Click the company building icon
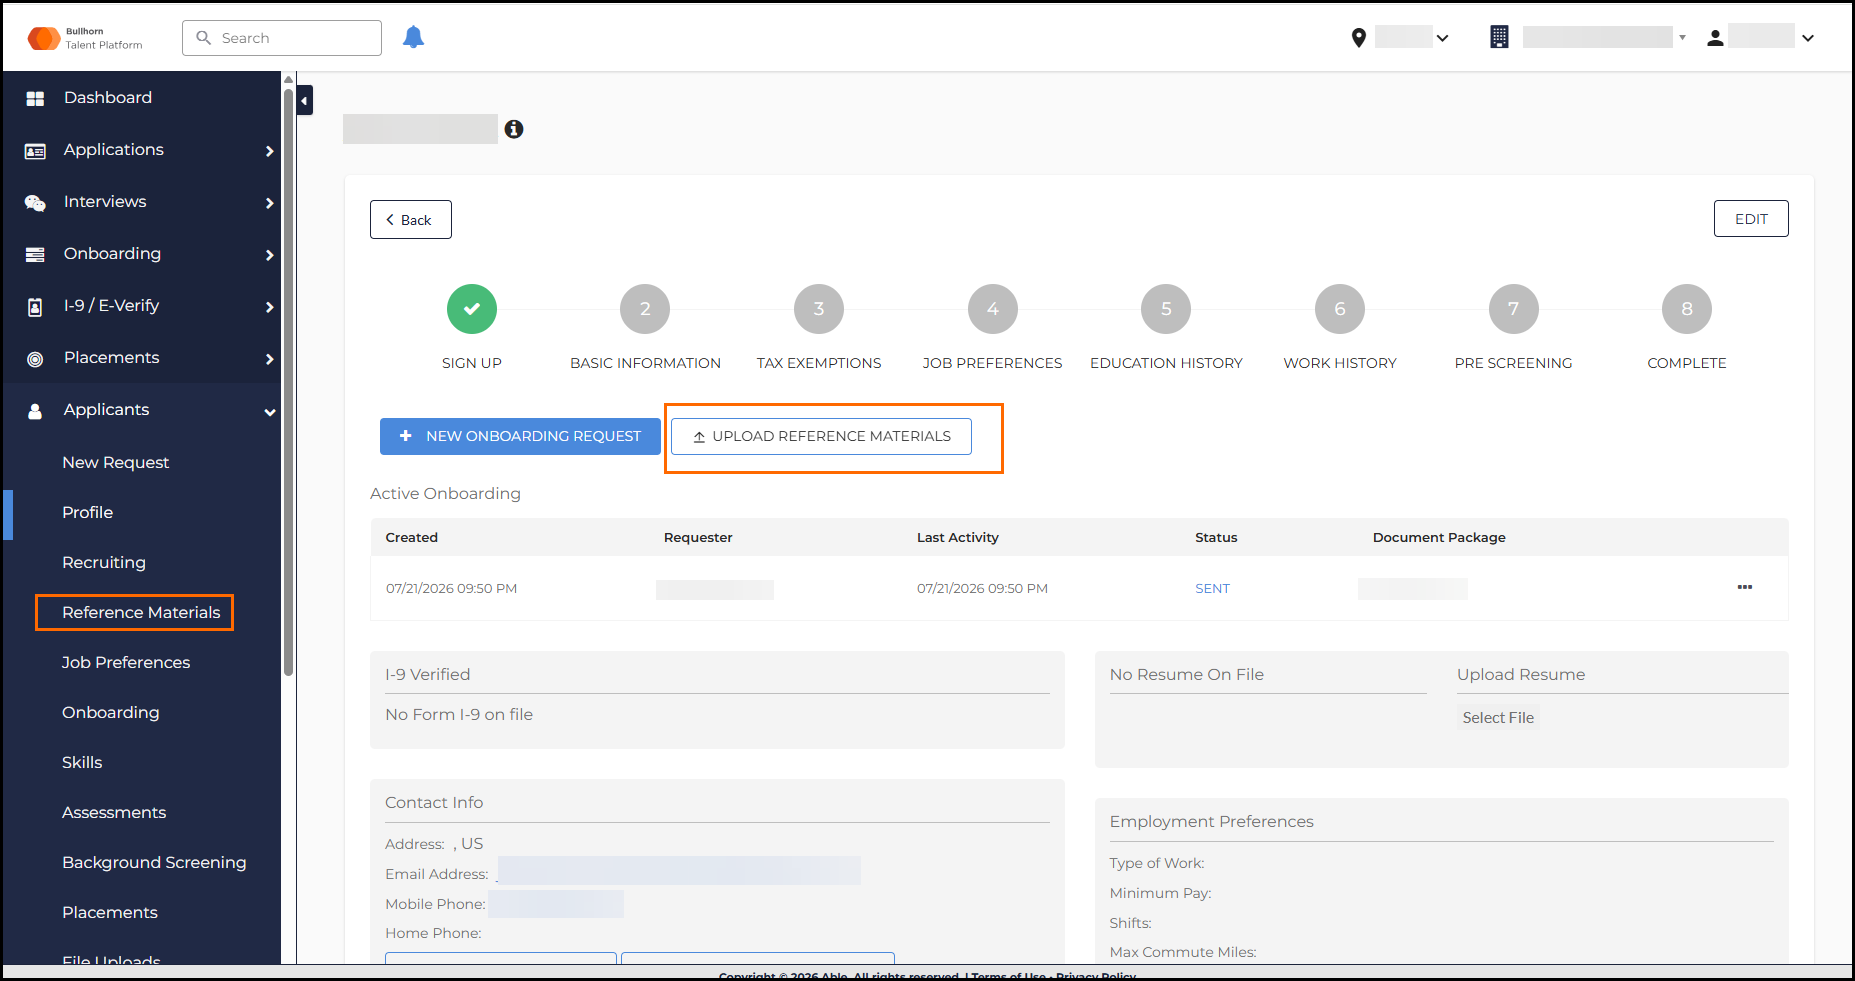Screen dimensions: 1855x981 pyautogui.click(x=1499, y=37)
